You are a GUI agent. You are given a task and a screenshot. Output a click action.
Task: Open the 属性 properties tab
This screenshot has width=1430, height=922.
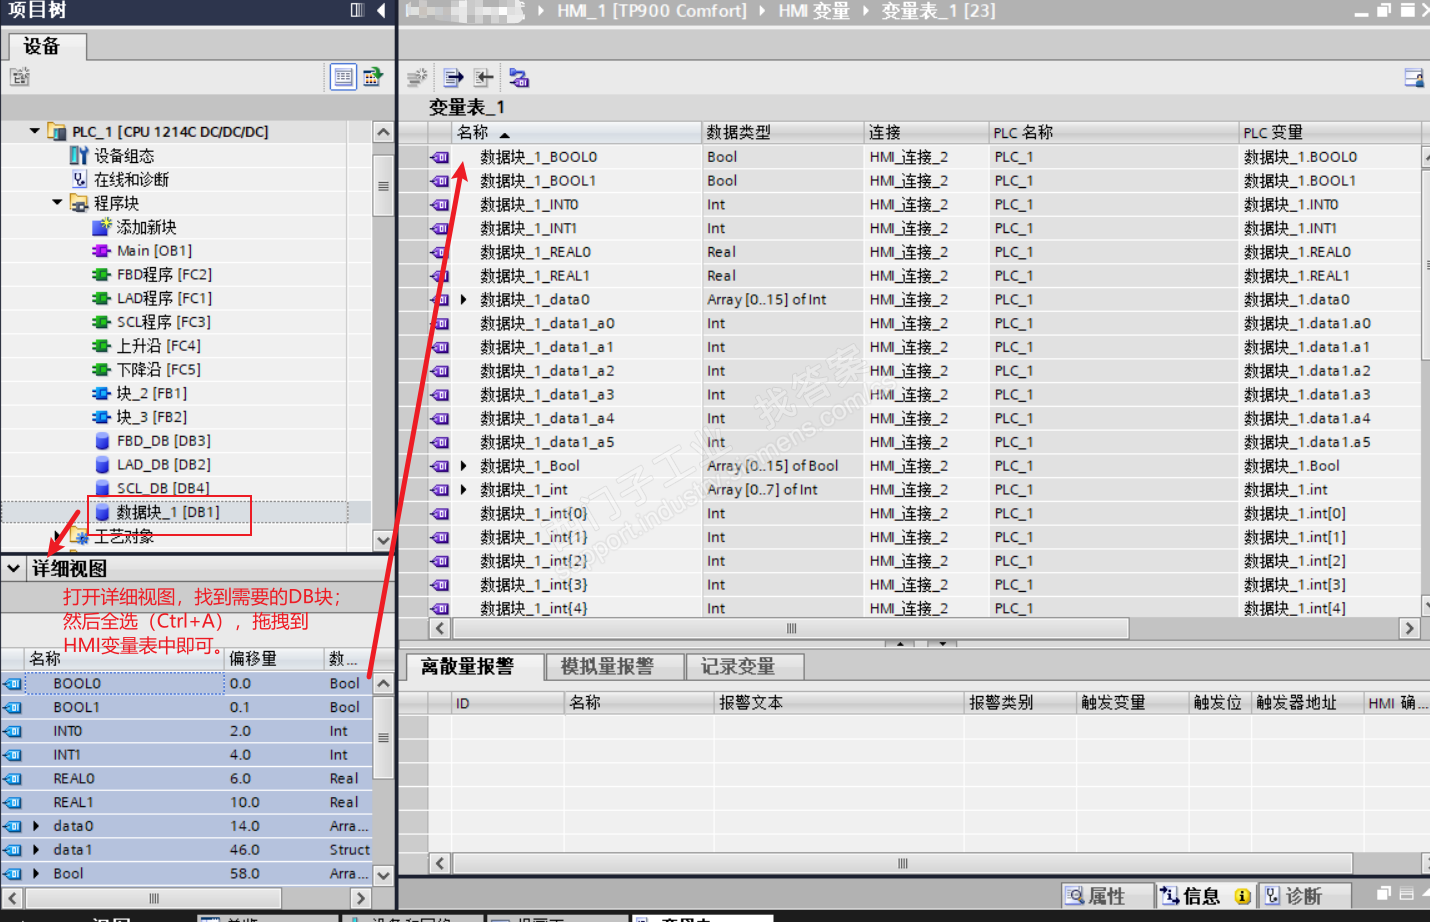coord(1106,896)
